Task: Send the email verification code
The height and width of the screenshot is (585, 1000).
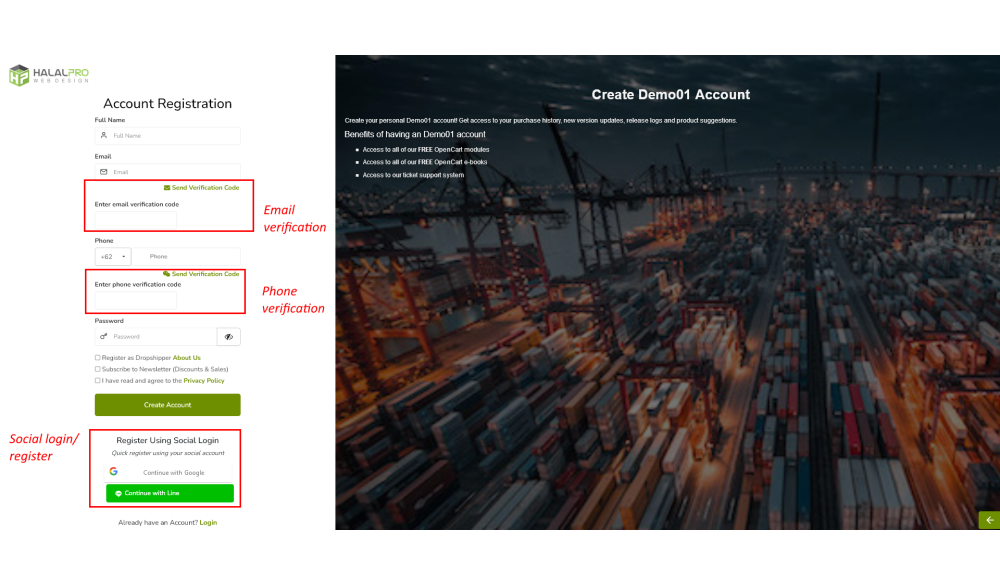Action: point(202,188)
